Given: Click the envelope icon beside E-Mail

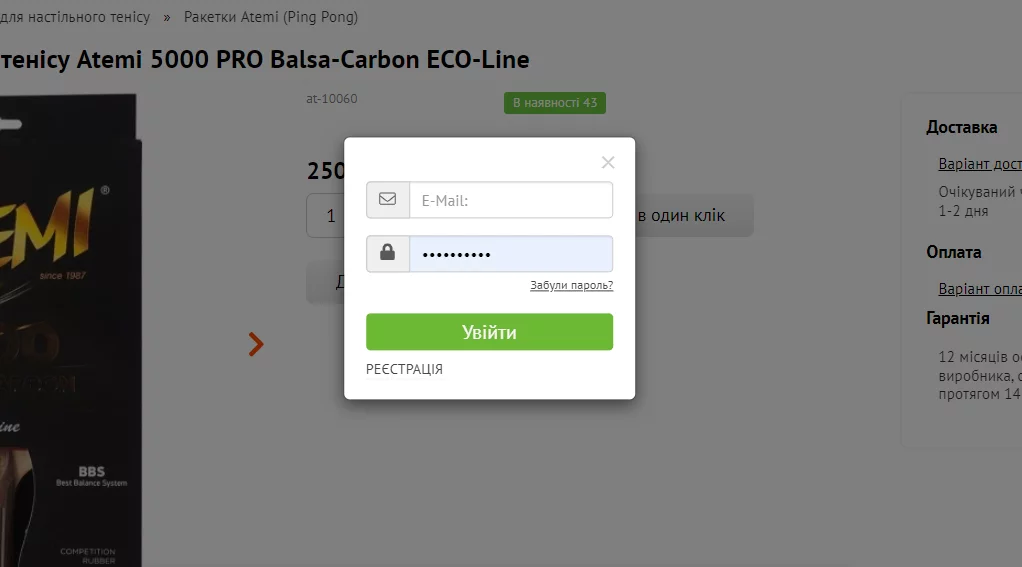Looking at the screenshot, I should [x=388, y=200].
